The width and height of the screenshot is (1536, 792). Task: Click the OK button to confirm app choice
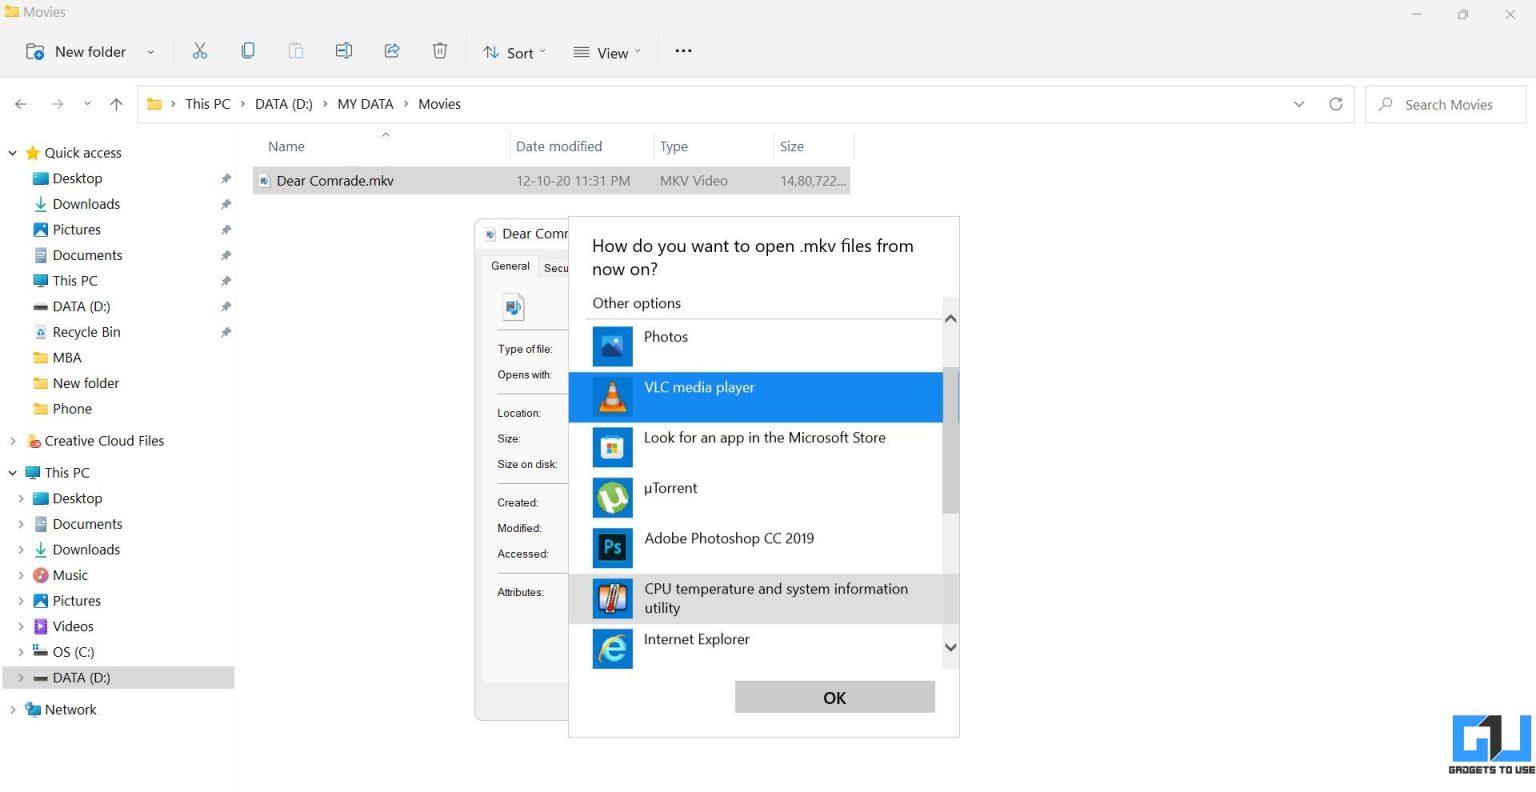coord(834,697)
